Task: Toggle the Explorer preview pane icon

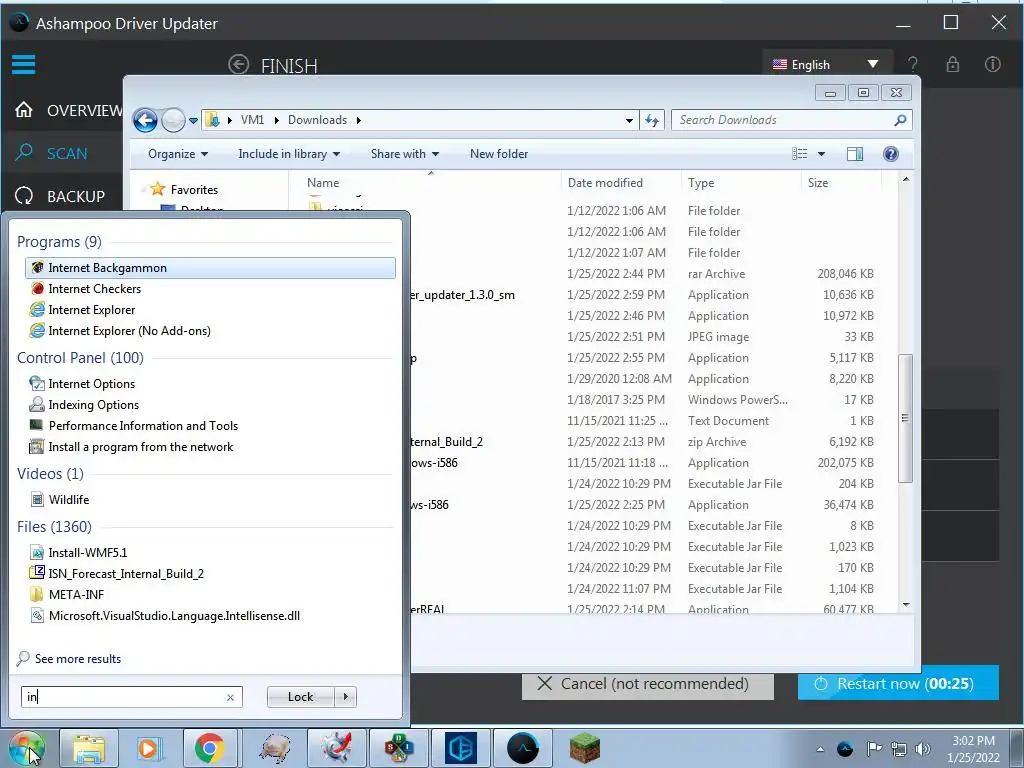Action: coord(854,154)
